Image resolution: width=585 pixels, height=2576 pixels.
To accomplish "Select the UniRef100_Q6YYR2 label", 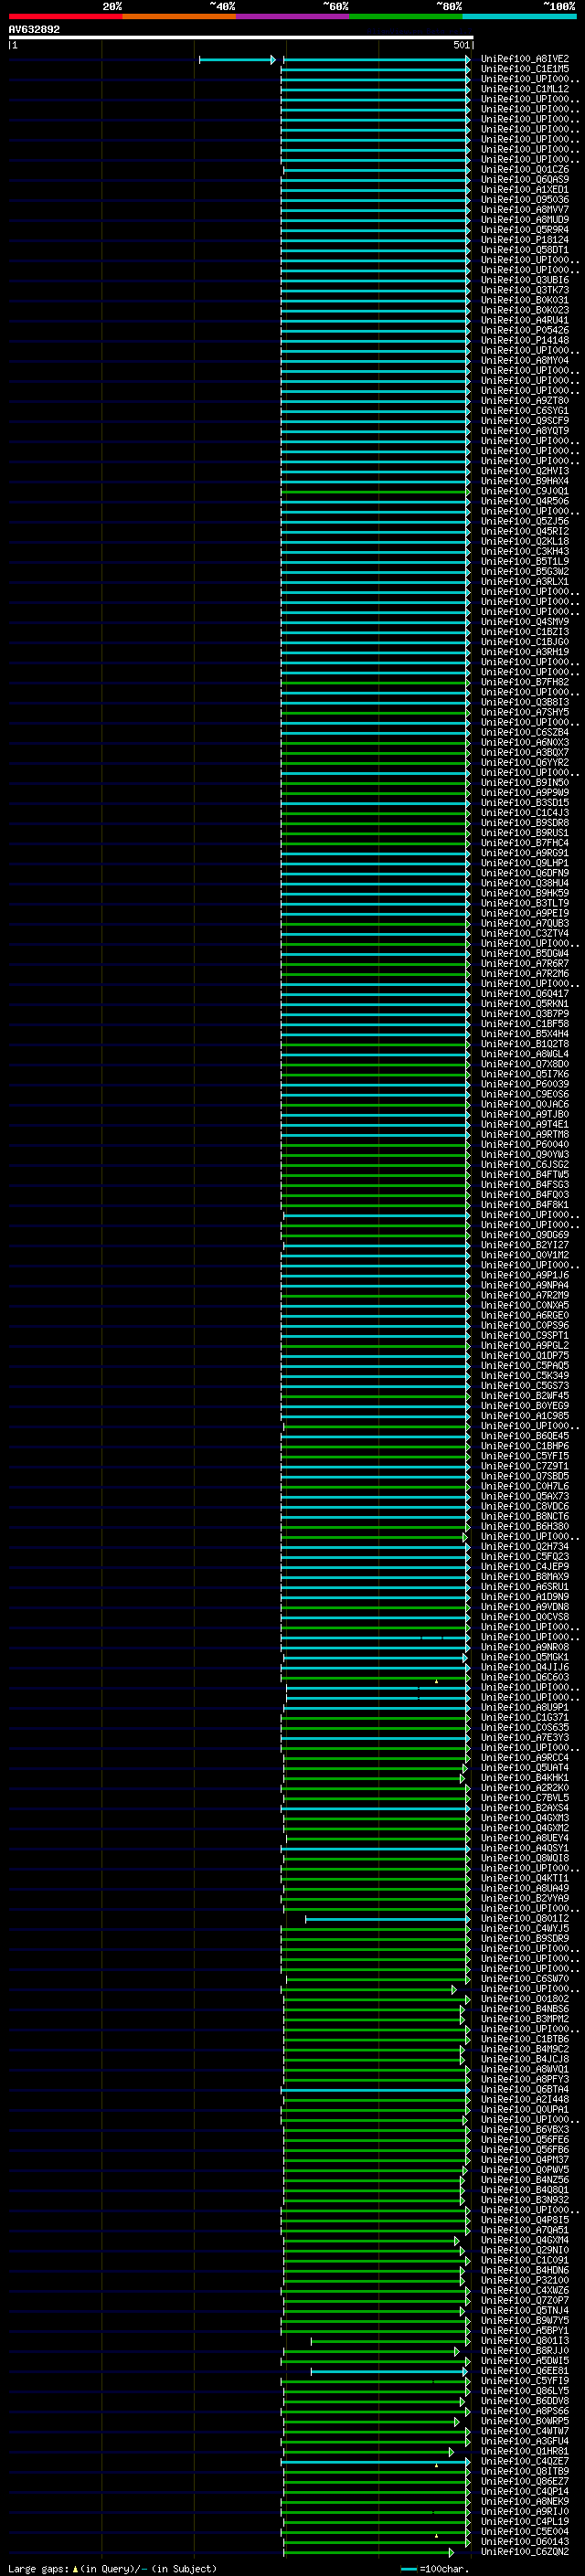I will pos(525,762).
